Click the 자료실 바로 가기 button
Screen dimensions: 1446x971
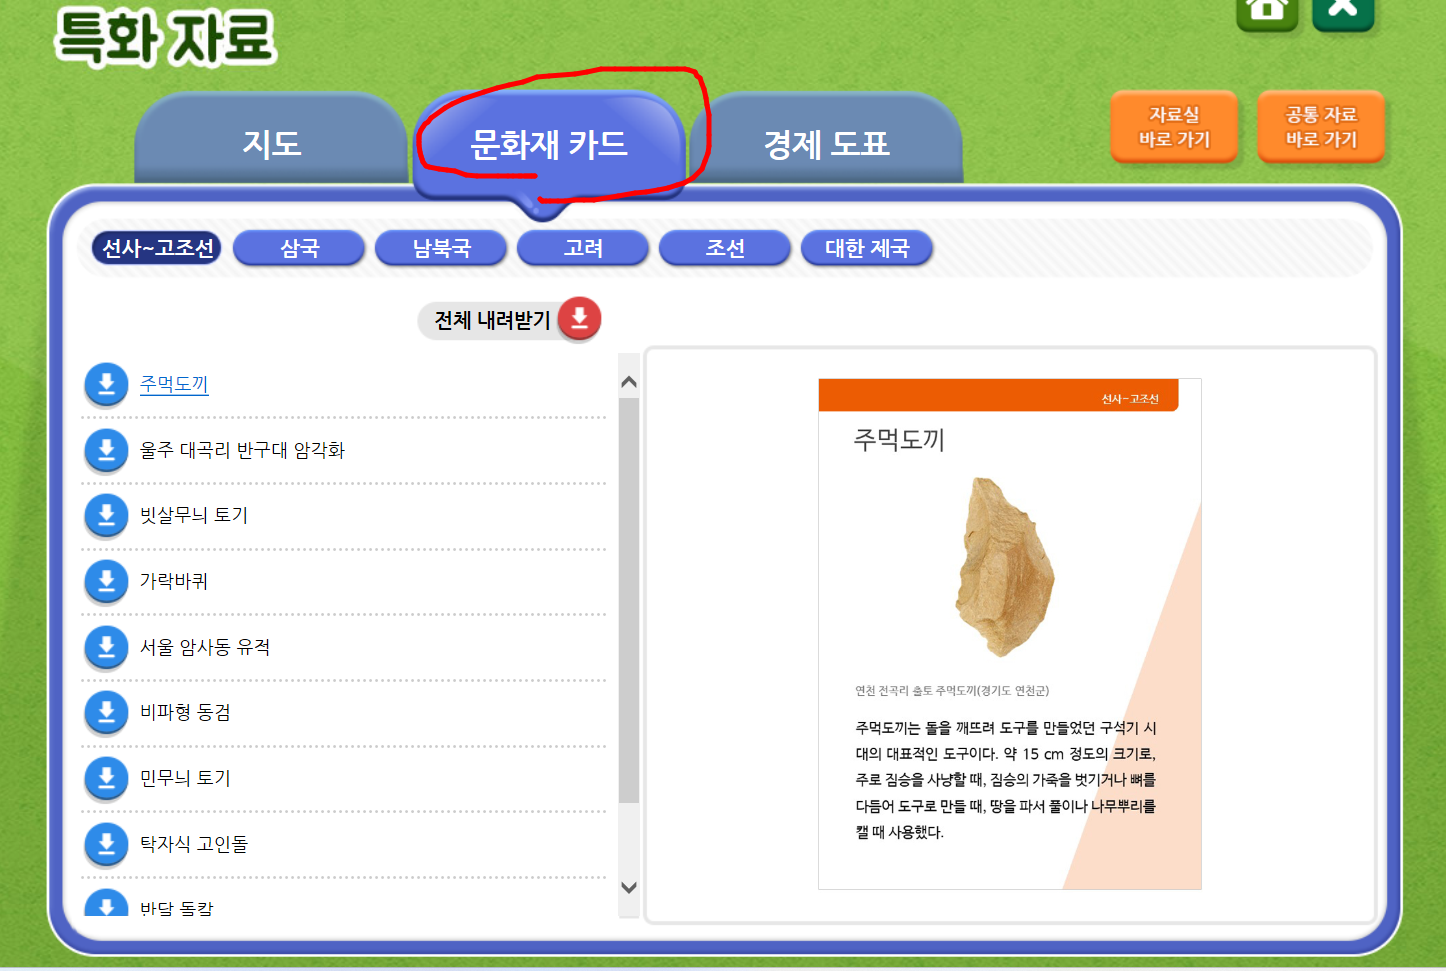[x=1174, y=127]
